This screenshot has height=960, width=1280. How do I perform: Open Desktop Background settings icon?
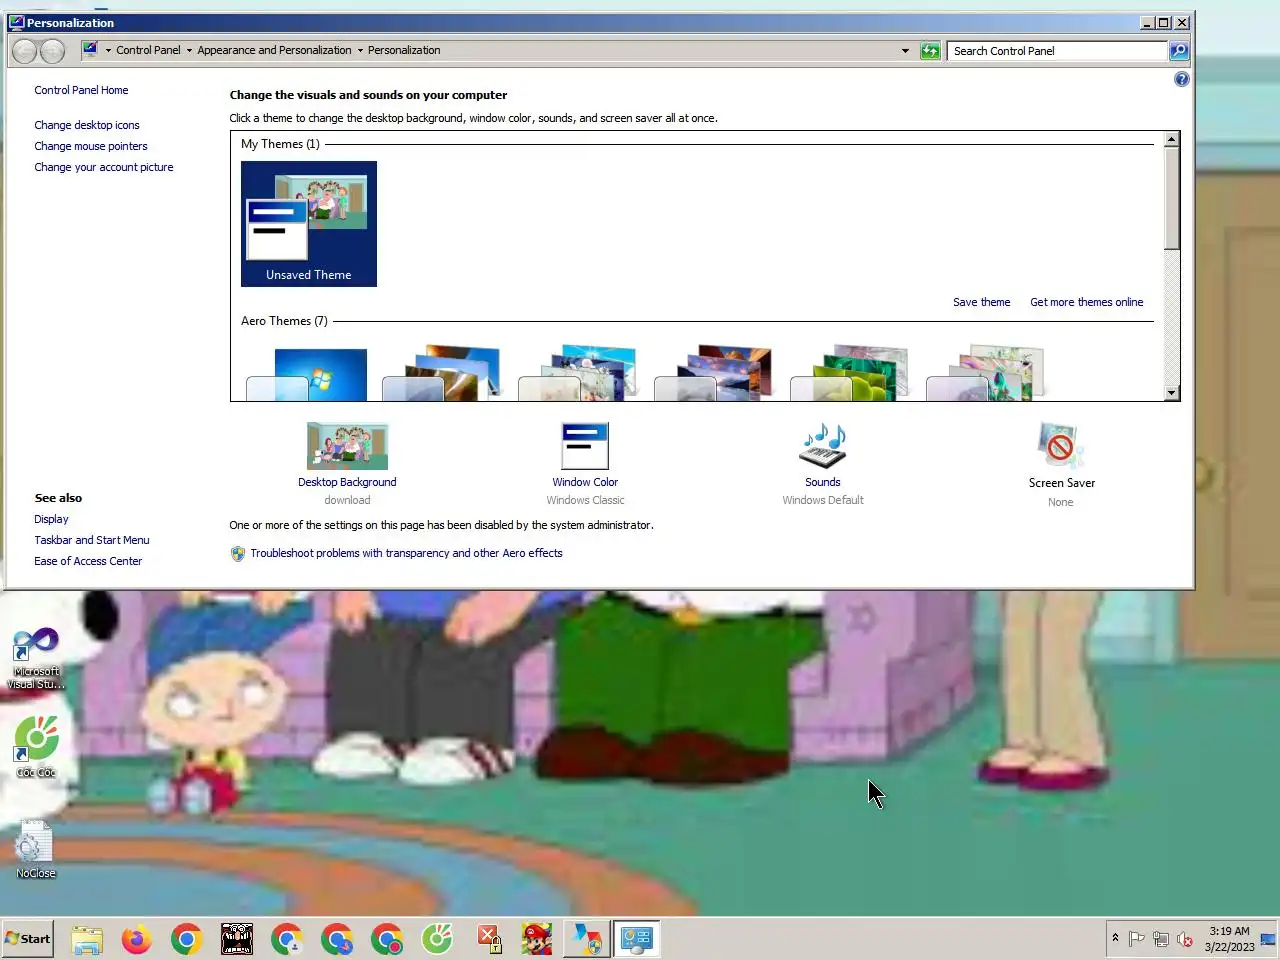point(347,446)
